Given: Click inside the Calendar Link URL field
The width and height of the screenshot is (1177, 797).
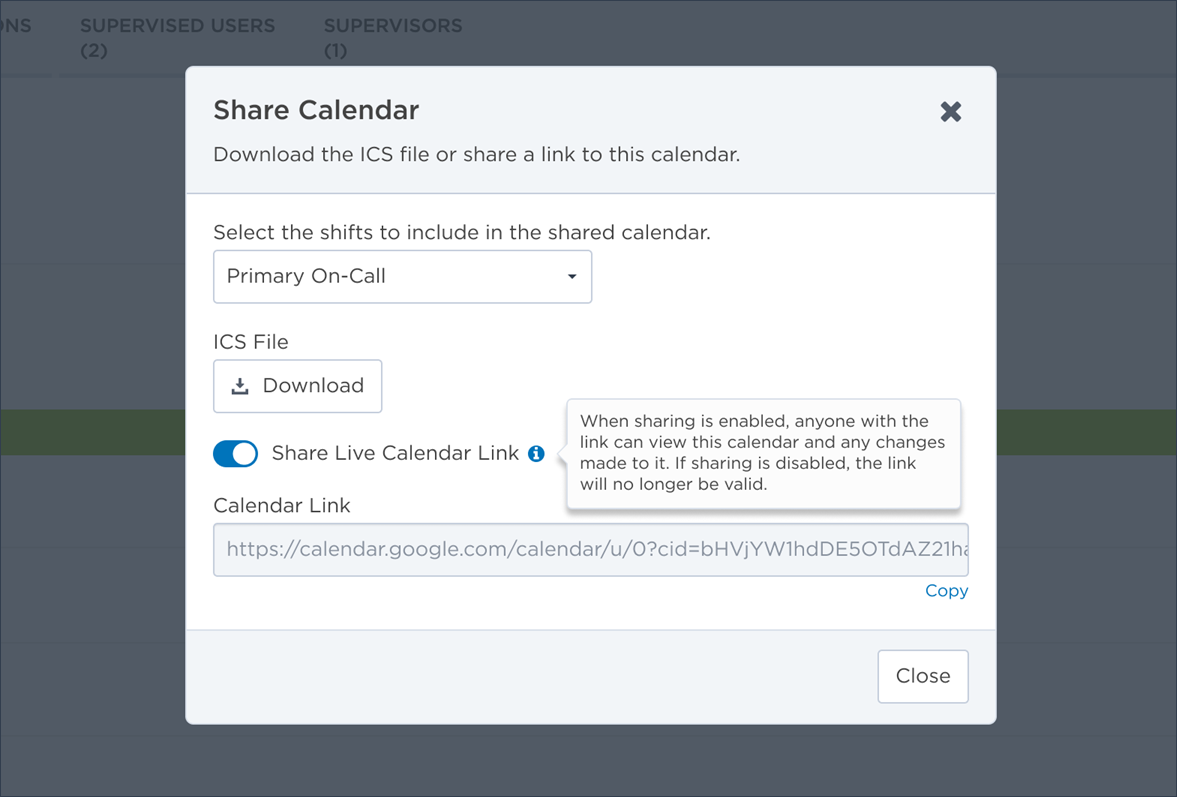Looking at the screenshot, I should (590, 550).
